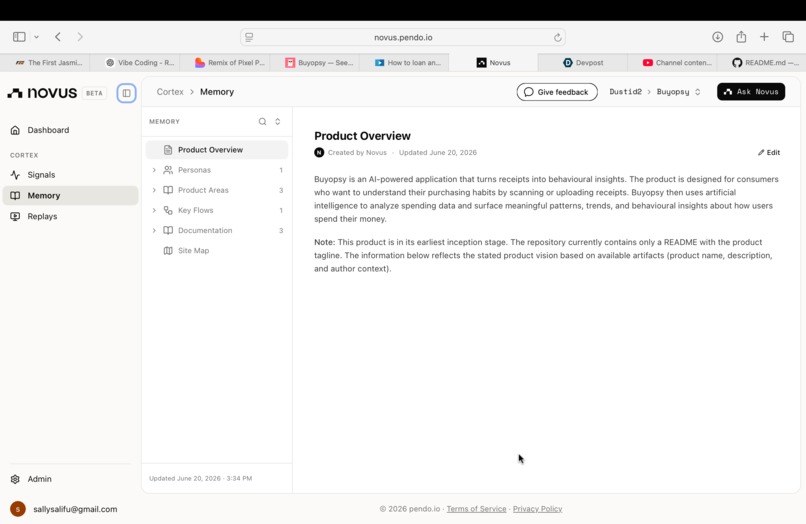Show the Safari tab overview icon
The height and width of the screenshot is (524, 806).
coord(788,37)
